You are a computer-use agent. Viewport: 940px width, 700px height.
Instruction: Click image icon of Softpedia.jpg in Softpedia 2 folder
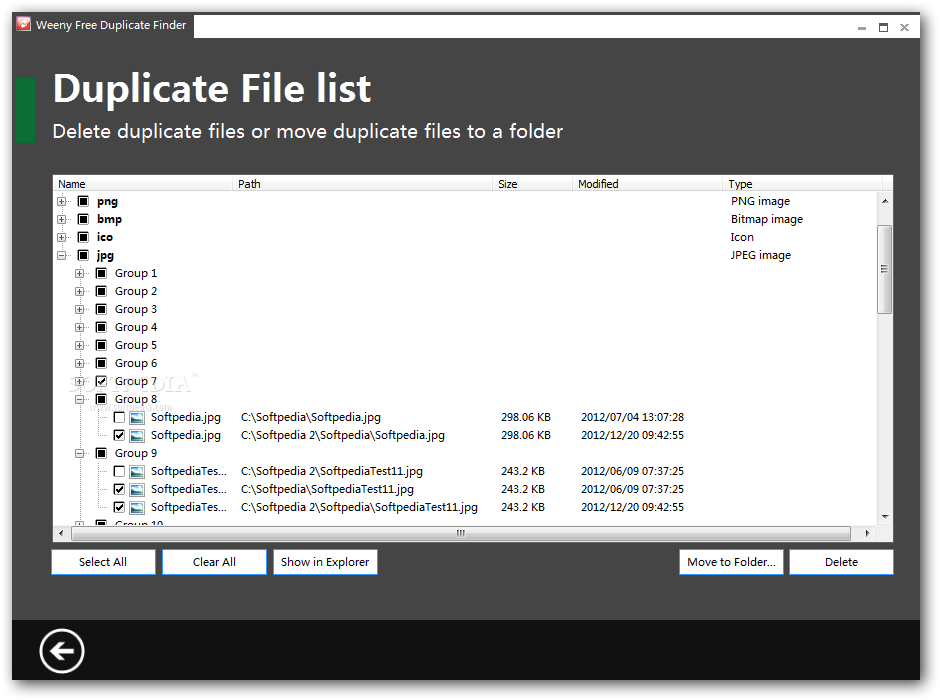pos(137,436)
